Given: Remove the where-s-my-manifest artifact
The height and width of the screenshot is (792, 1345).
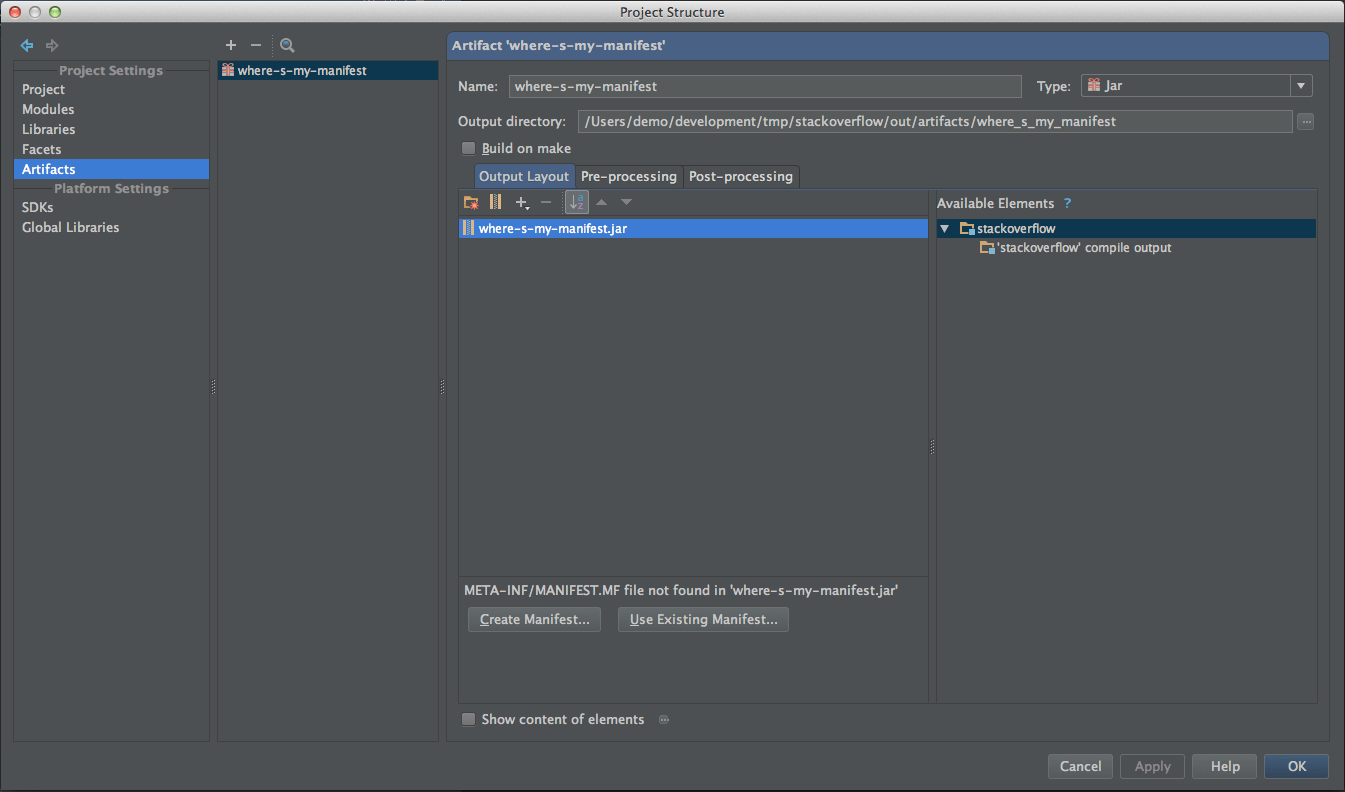Looking at the screenshot, I should (x=256, y=45).
